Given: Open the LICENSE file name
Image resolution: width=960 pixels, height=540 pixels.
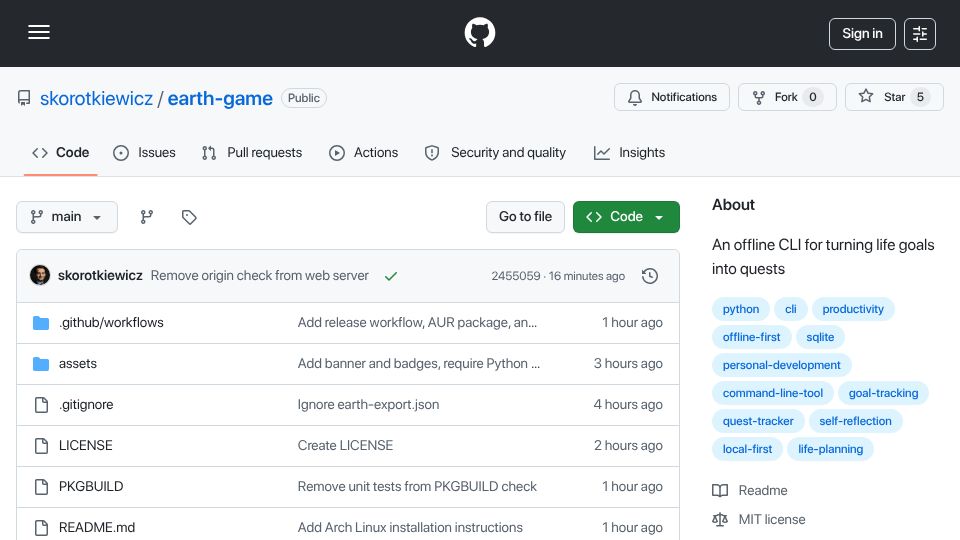Looking at the screenshot, I should (86, 446).
